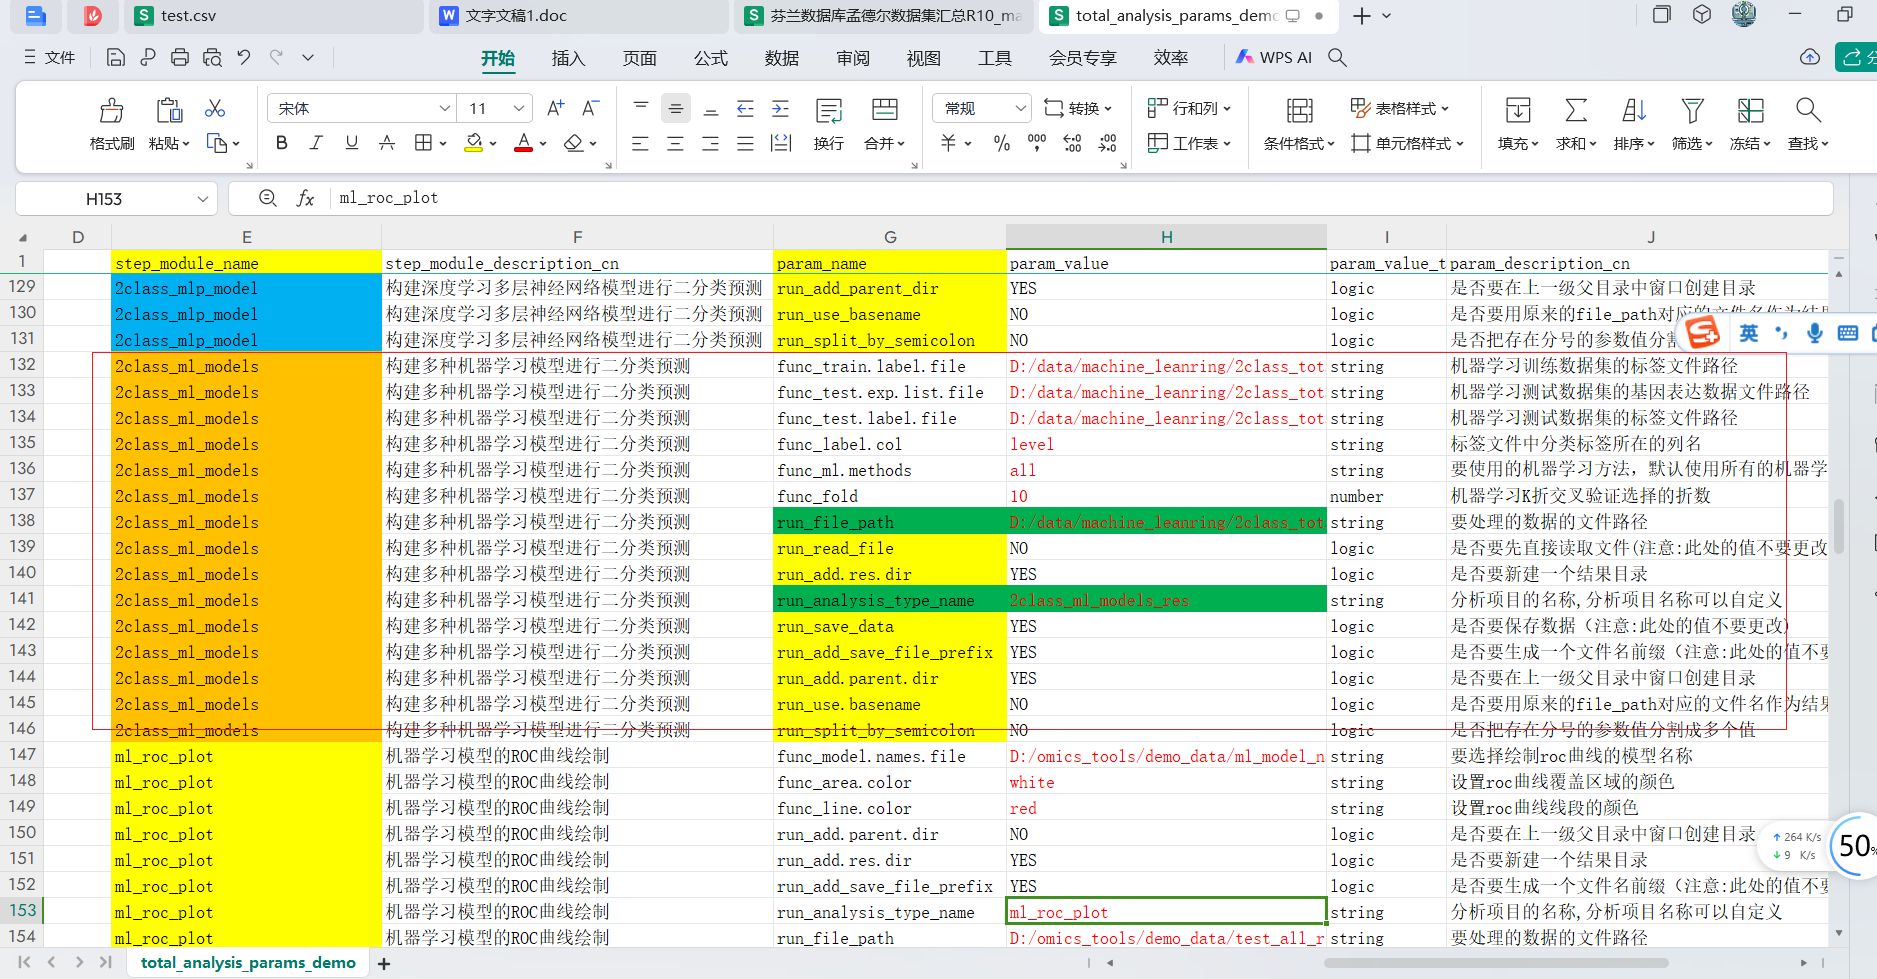Image resolution: width=1877 pixels, height=979 pixels.
Task: Apply Underline formatting
Action: coord(351,143)
